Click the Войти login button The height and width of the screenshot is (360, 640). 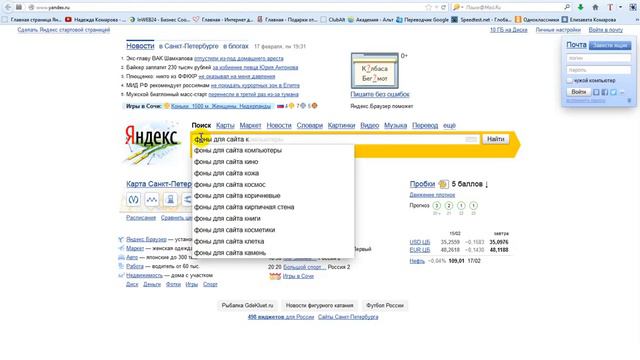[578, 92]
